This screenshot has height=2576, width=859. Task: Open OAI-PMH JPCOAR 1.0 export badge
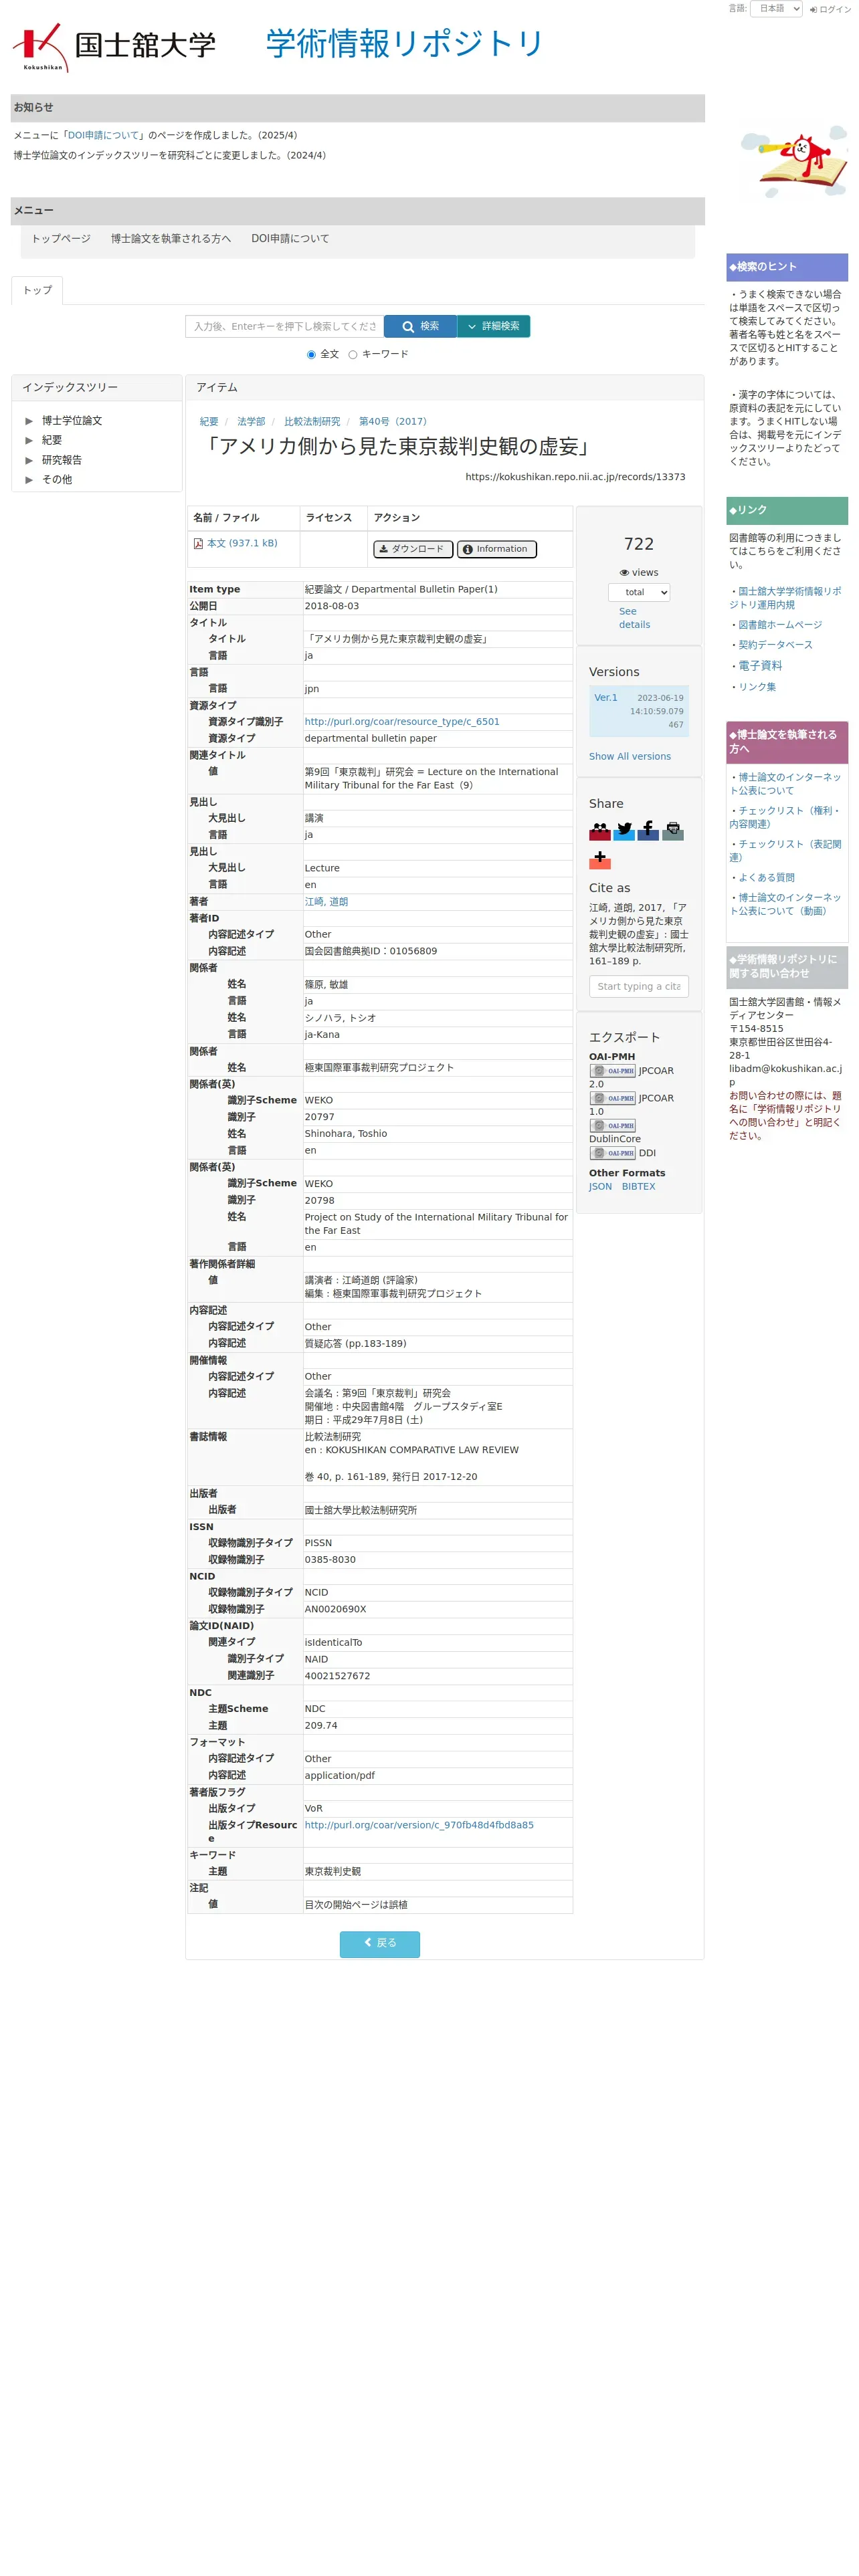click(612, 1098)
